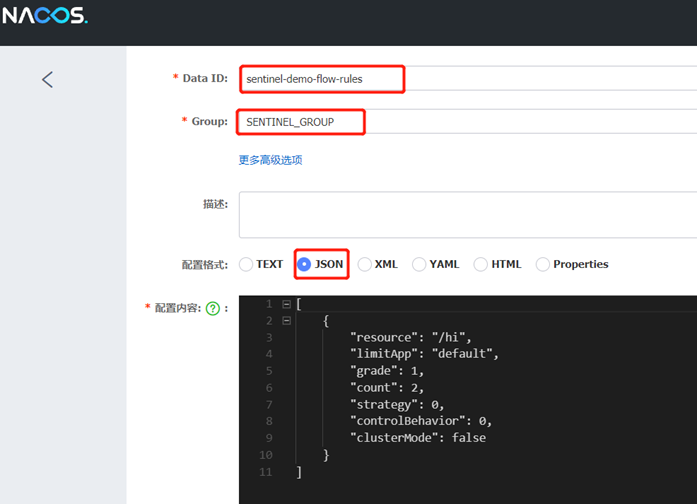Click the "strategy": 0 line
This screenshot has width=697, height=504.
point(397,404)
